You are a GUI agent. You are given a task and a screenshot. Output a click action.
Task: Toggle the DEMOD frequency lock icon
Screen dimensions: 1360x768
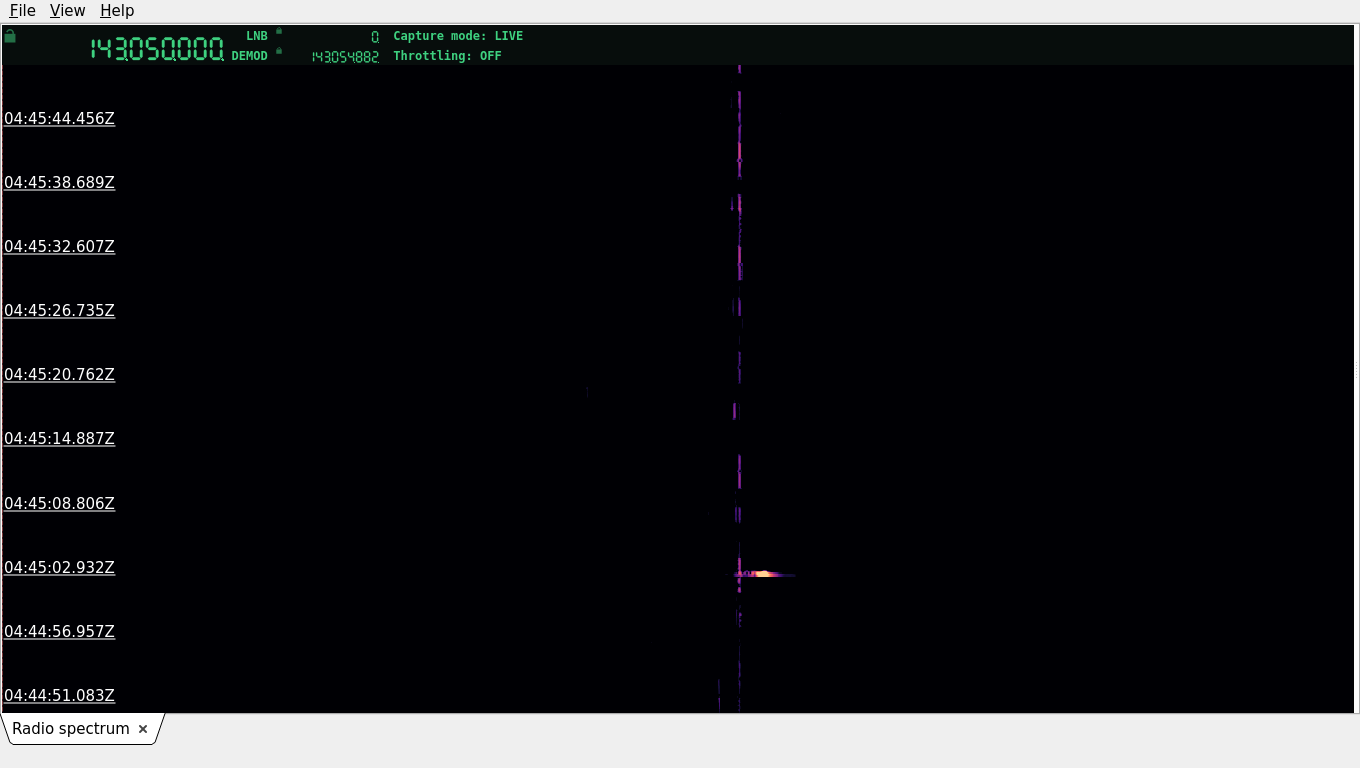tap(279, 51)
